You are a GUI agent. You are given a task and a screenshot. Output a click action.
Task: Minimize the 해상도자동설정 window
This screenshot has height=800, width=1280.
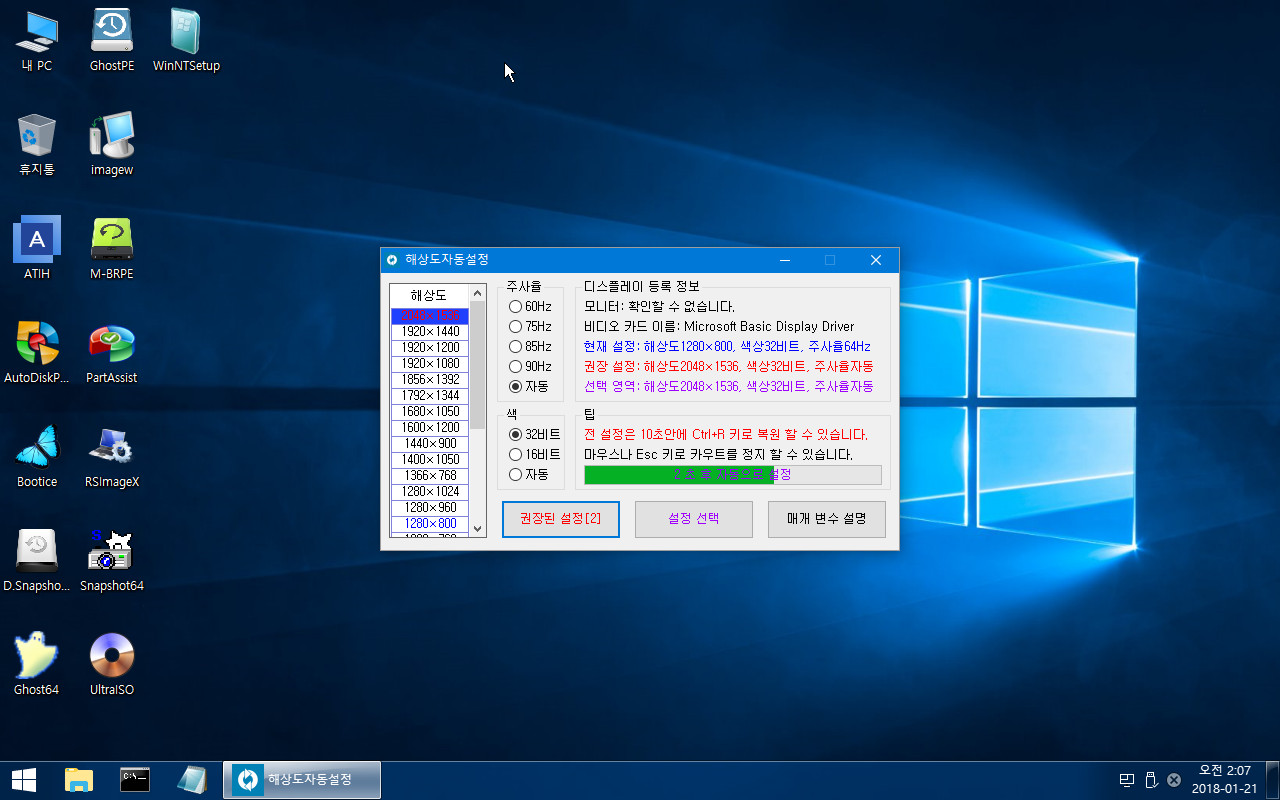(784, 260)
